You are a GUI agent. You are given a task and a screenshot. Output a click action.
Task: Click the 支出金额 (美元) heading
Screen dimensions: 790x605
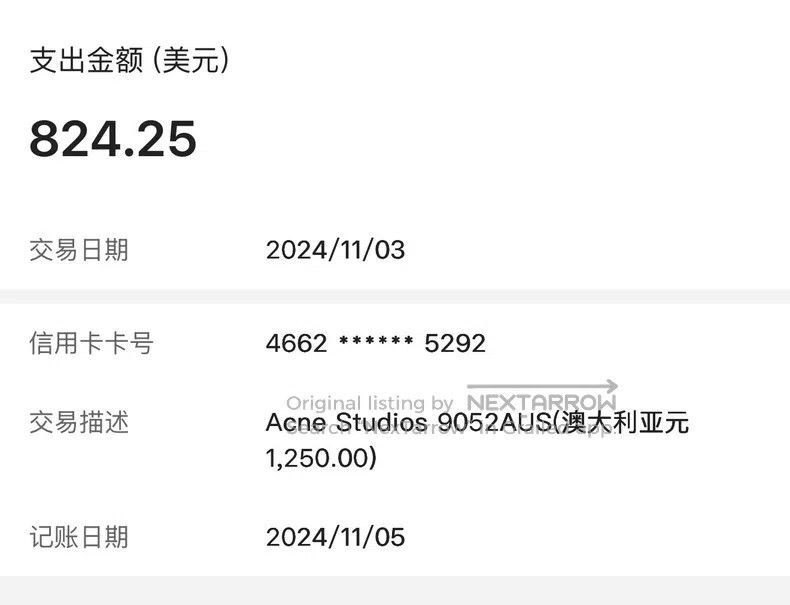pyautogui.click(x=129, y=60)
